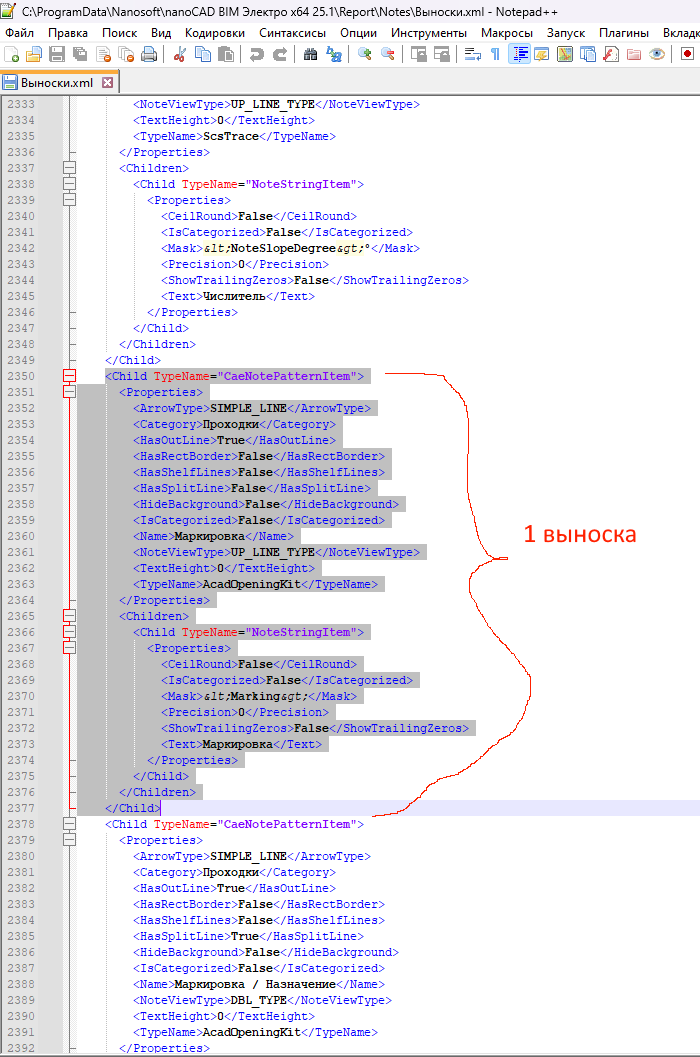Image resolution: width=700 pixels, height=1057 pixels.
Task: Click the Find binoculars icon
Action: 311,54
